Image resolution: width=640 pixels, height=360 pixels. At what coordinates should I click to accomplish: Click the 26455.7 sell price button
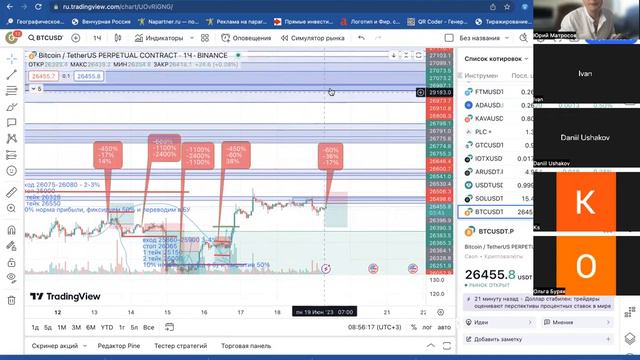43,76
